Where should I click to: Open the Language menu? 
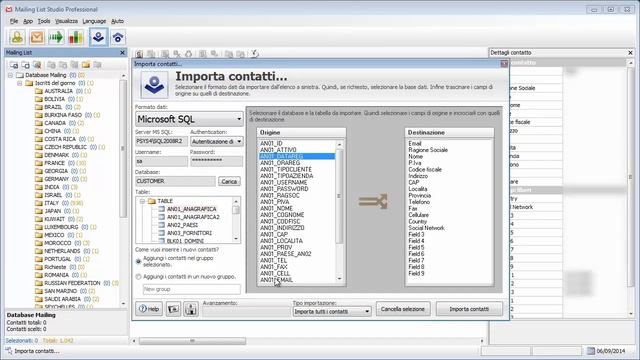coord(94,21)
